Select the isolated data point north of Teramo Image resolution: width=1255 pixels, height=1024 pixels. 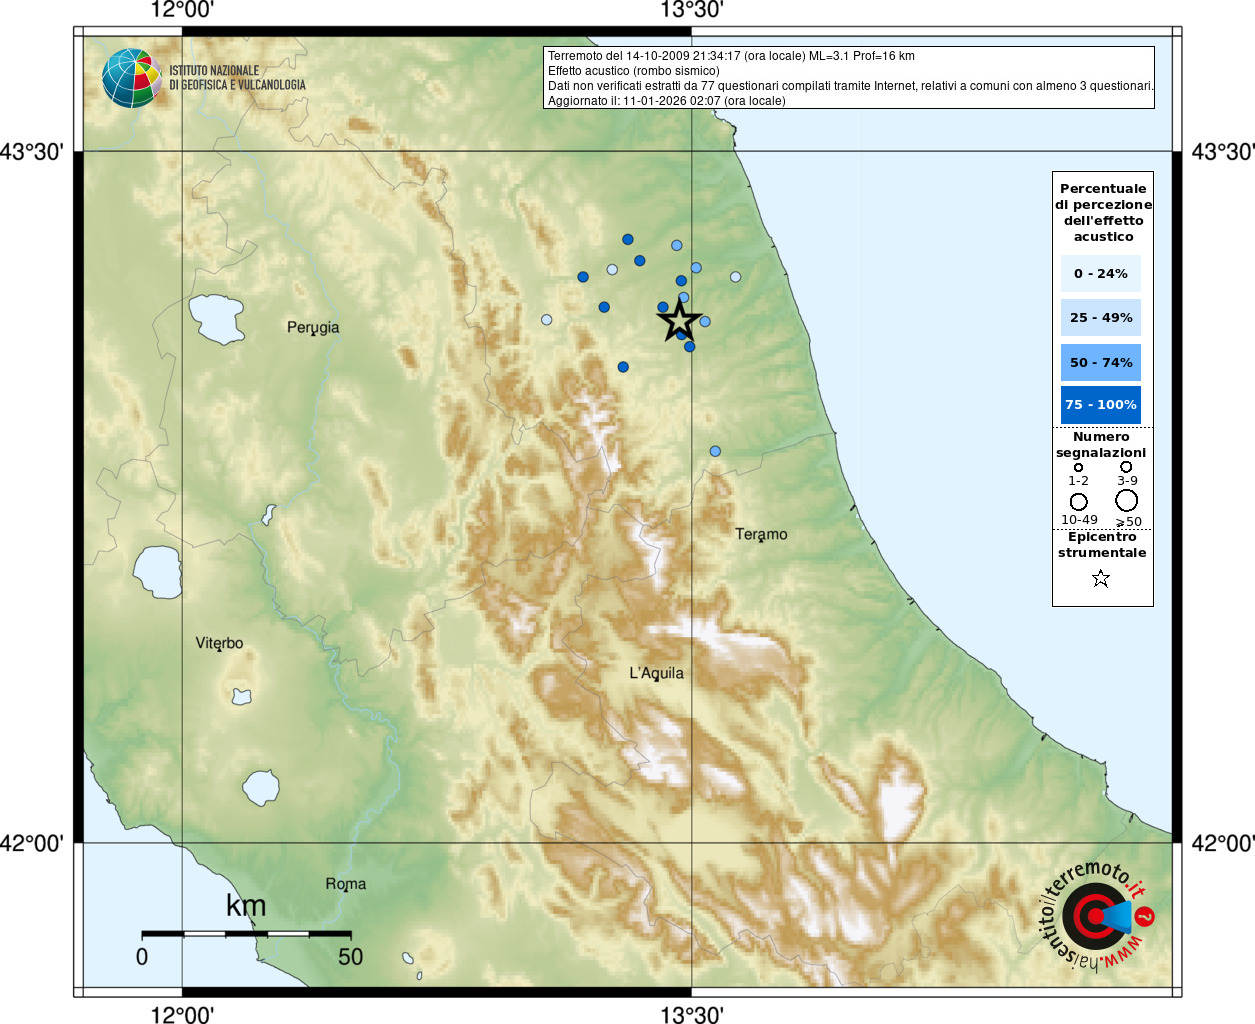point(715,451)
